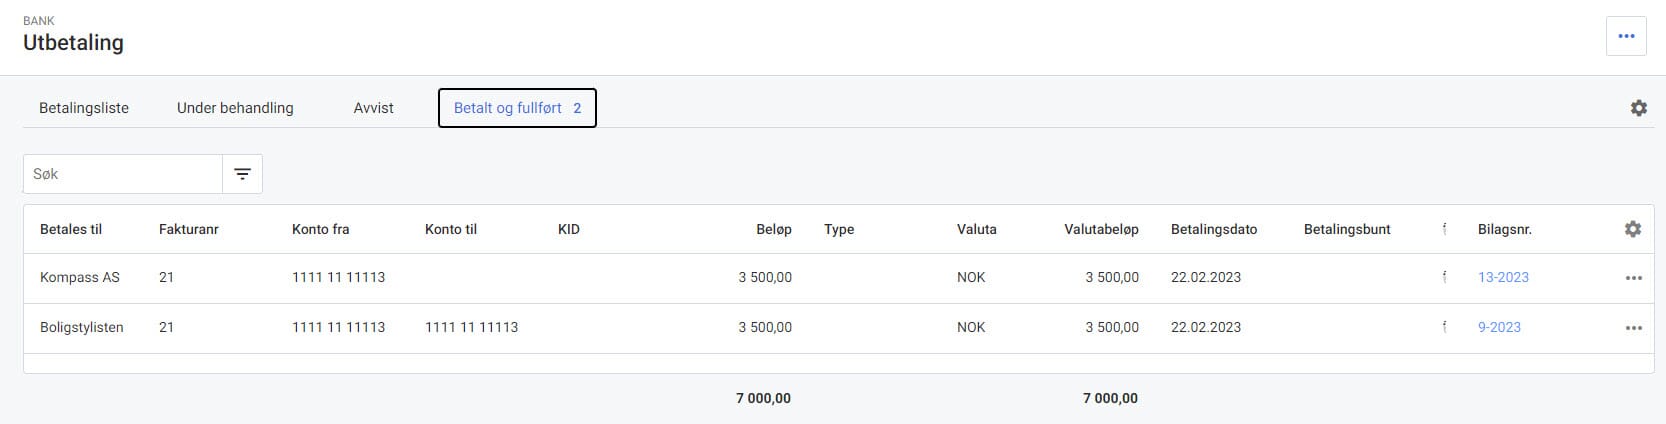The image size is (1666, 424).
Task: Click the Betales til column header
Action: (x=71, y=229)
